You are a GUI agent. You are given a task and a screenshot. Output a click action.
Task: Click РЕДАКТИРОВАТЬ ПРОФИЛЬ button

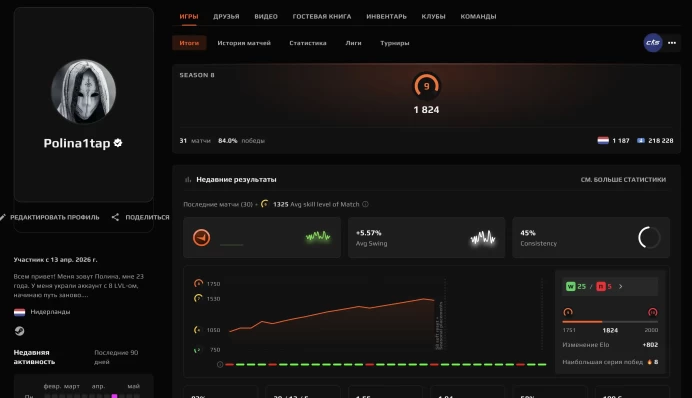pyautogui.click(x=50, y=217)
